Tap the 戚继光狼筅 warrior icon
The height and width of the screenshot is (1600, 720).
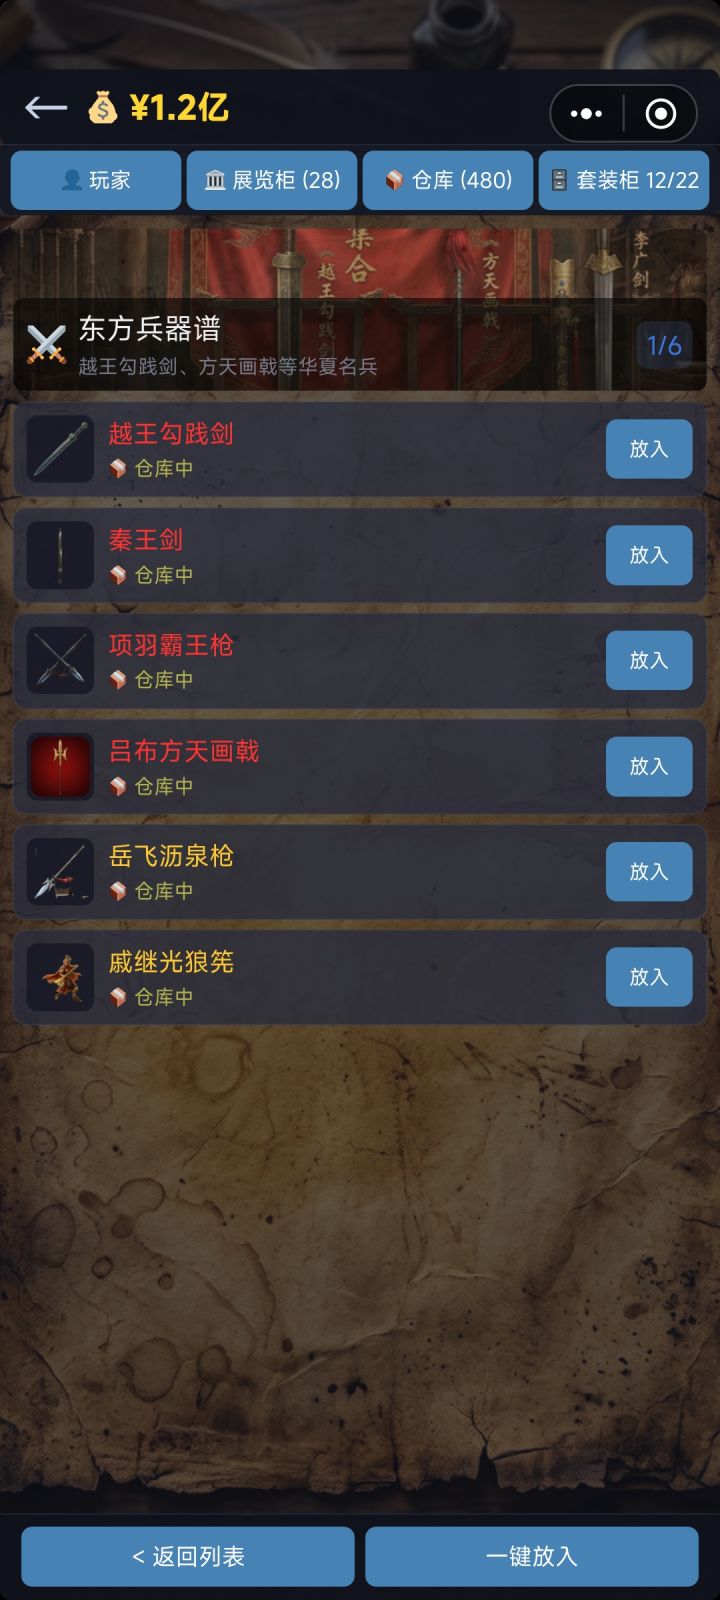coord(60,977)
